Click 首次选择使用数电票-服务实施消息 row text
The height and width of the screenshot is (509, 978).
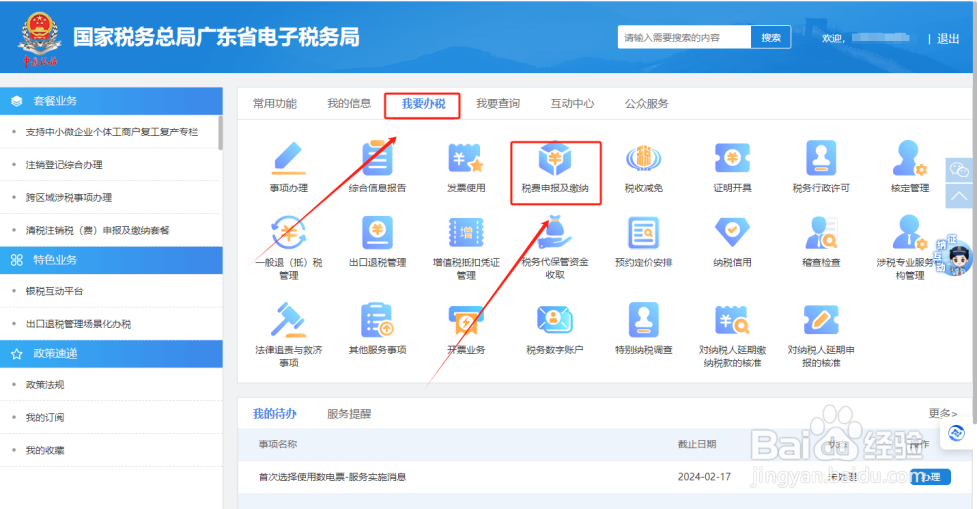click(x=332, y=477)
